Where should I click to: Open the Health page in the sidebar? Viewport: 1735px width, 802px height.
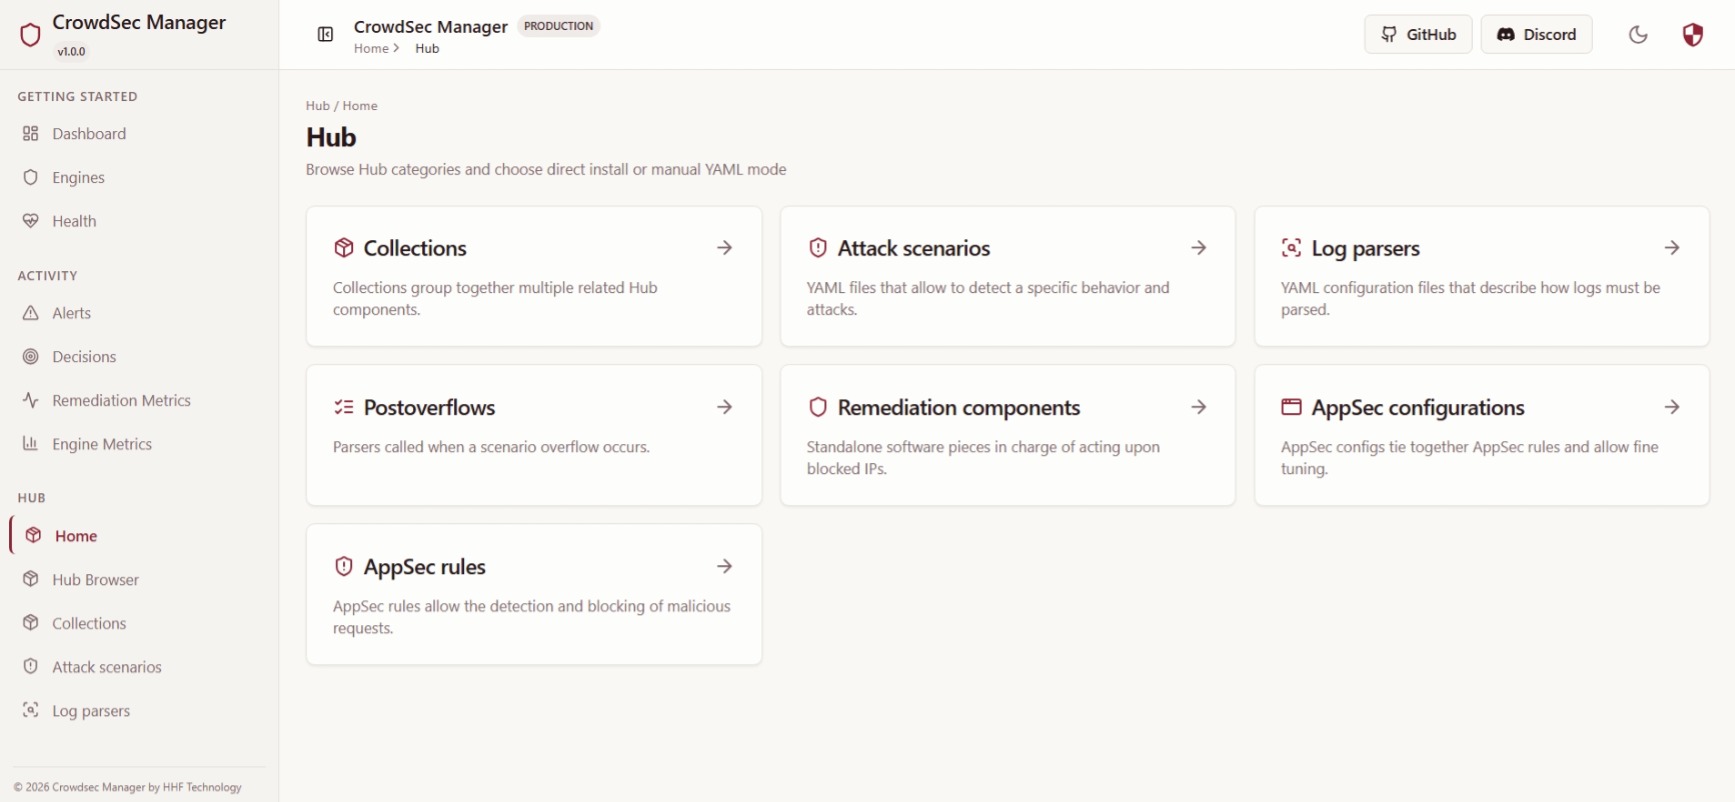[x=139, y=221]
